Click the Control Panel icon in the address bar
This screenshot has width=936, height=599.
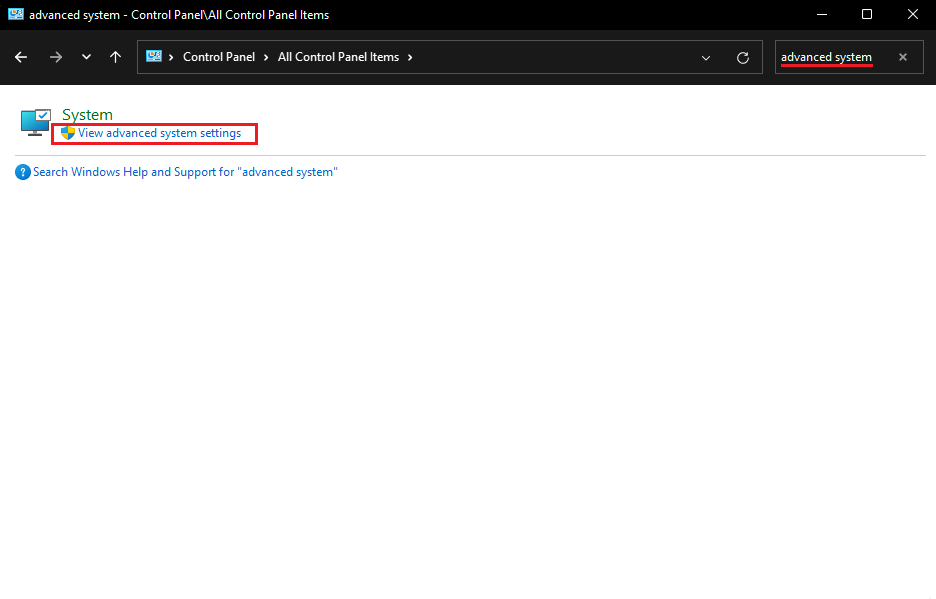point(154,57)
